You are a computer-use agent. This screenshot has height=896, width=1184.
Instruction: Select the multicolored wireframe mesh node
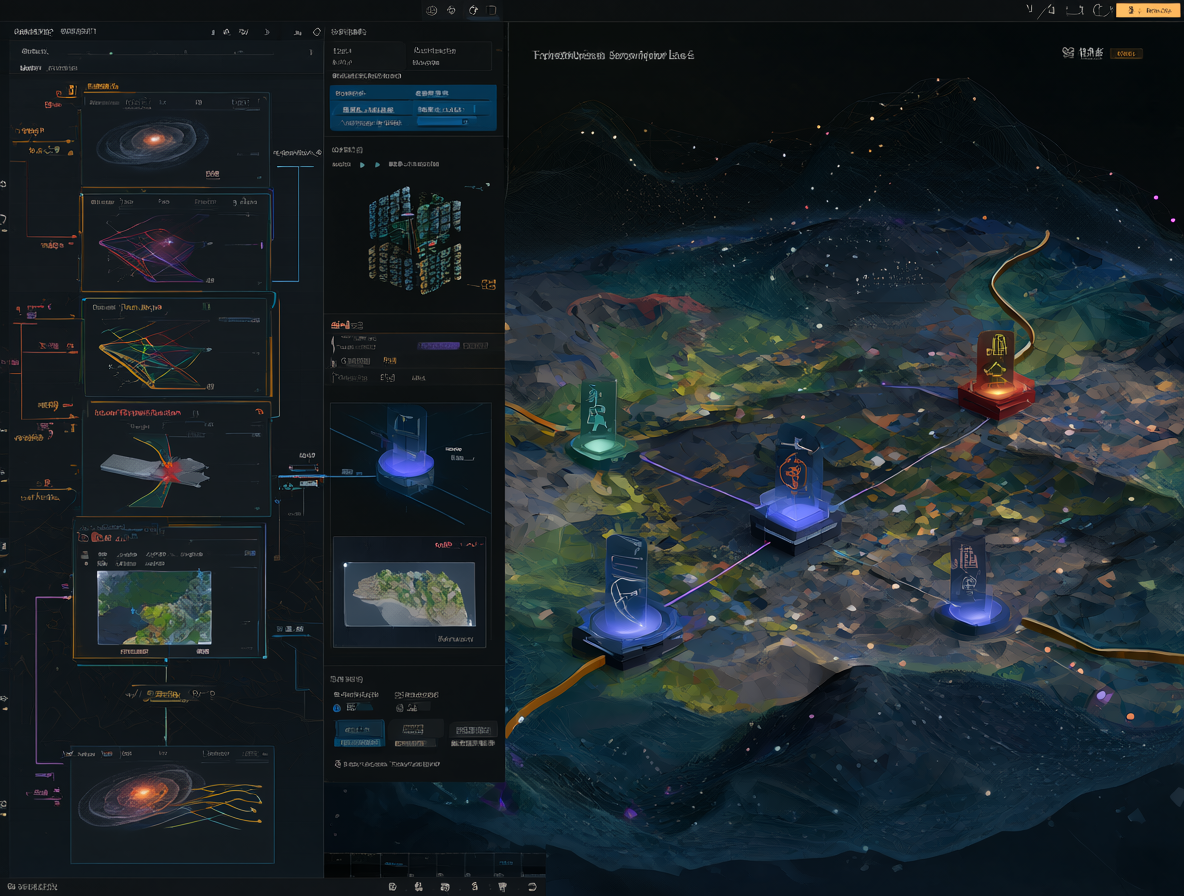coord(176,347)
